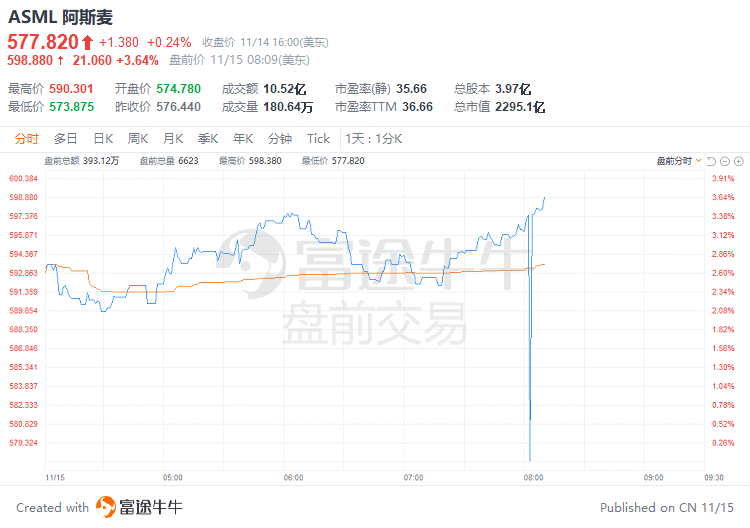Viewport: 750px width, 528px height.
Task: Click the pre-market time 11/15 08:09(美东)
Action: (260, 60)
